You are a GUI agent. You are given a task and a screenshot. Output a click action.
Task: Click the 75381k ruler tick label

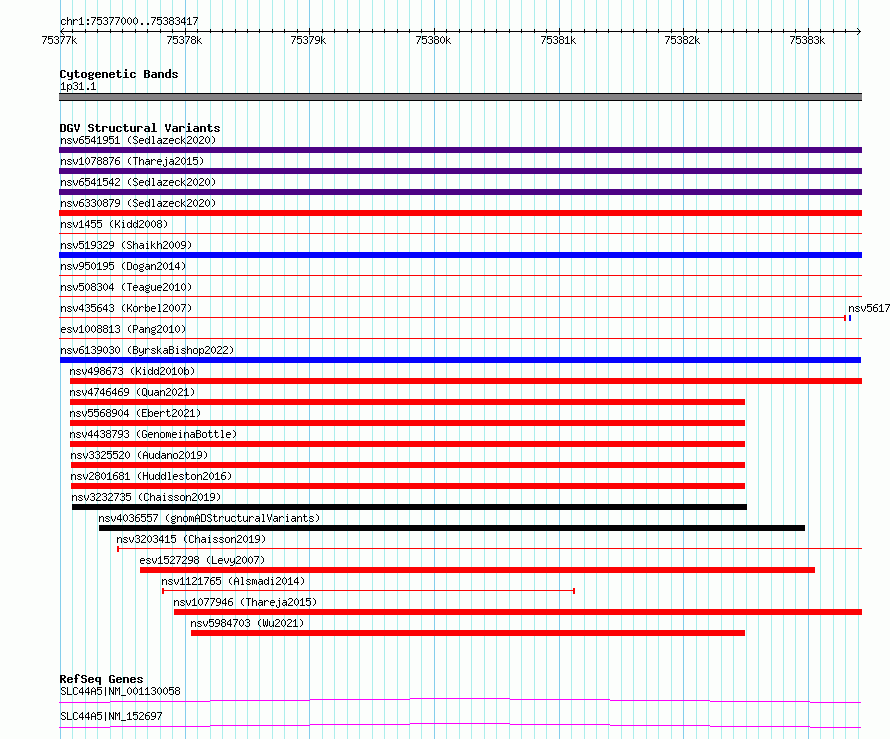[x=558, y=40]
